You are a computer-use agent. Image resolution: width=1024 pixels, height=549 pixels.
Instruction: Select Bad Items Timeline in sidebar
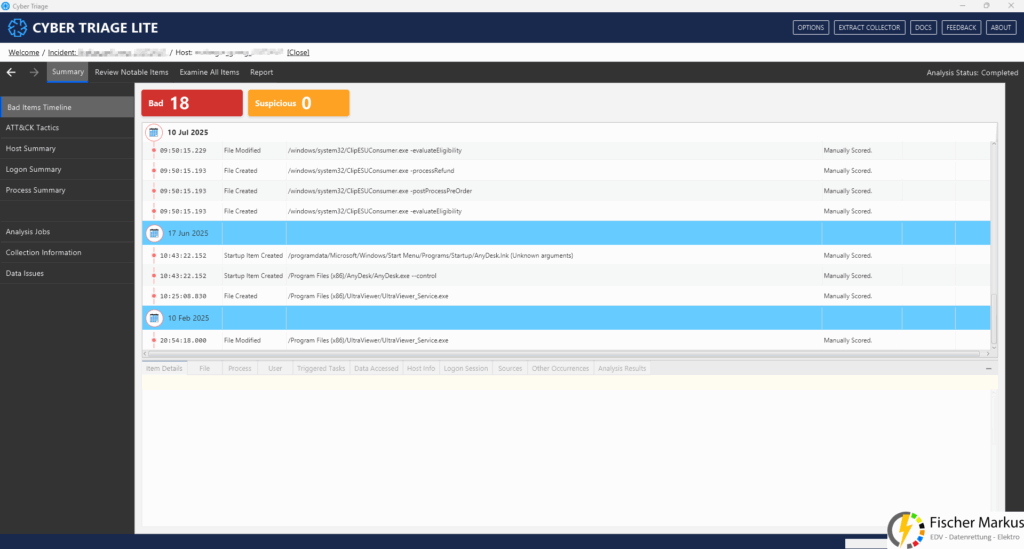click(x=67, y=107)
